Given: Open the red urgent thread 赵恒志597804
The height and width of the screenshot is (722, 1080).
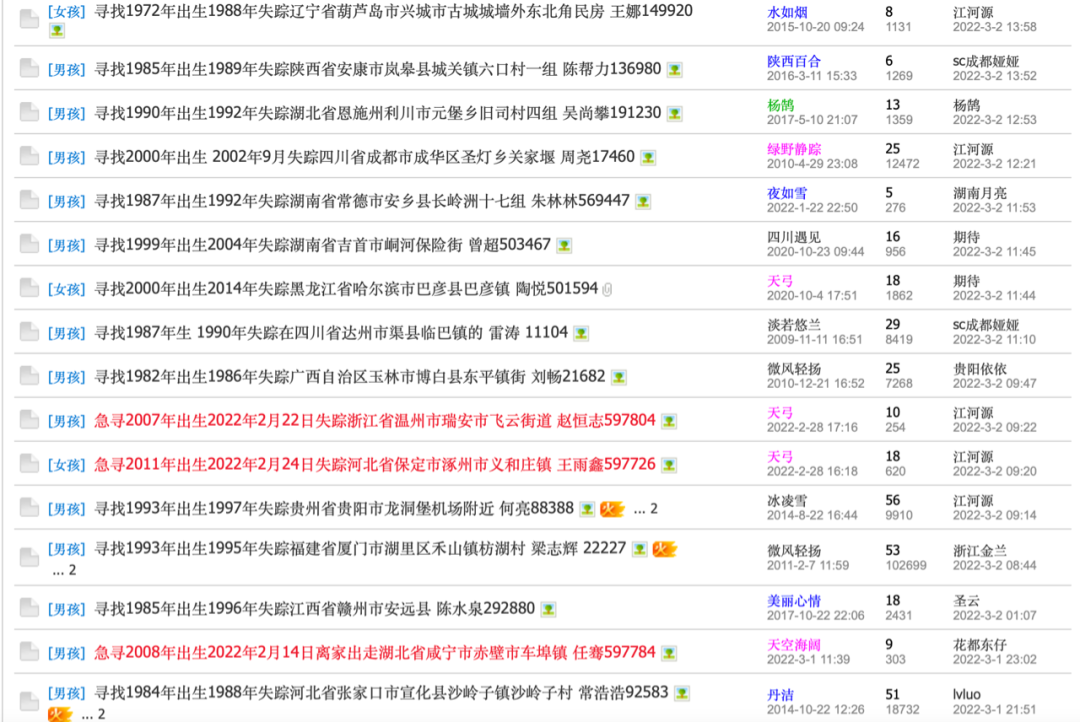Looking at the screenshot, I should point(375,420).
